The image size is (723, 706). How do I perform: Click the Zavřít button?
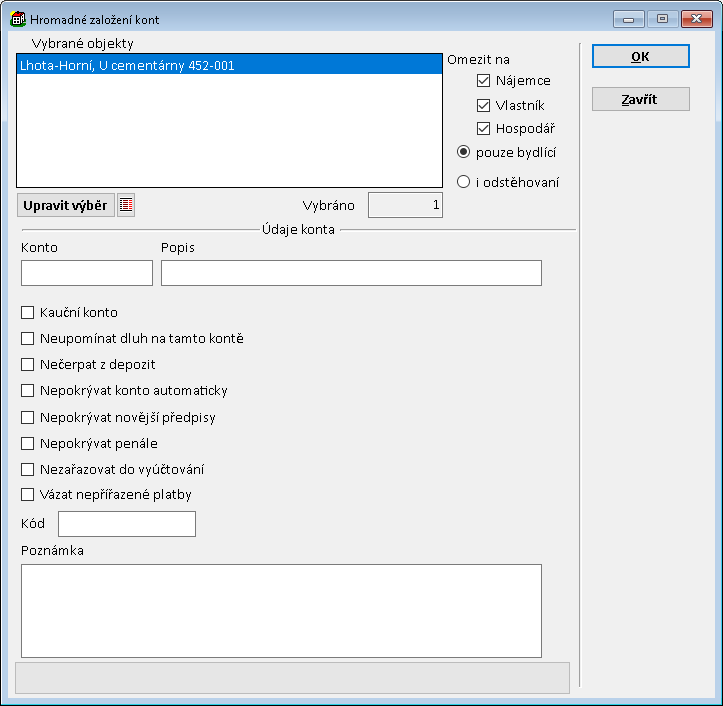(x=640, y=100)
